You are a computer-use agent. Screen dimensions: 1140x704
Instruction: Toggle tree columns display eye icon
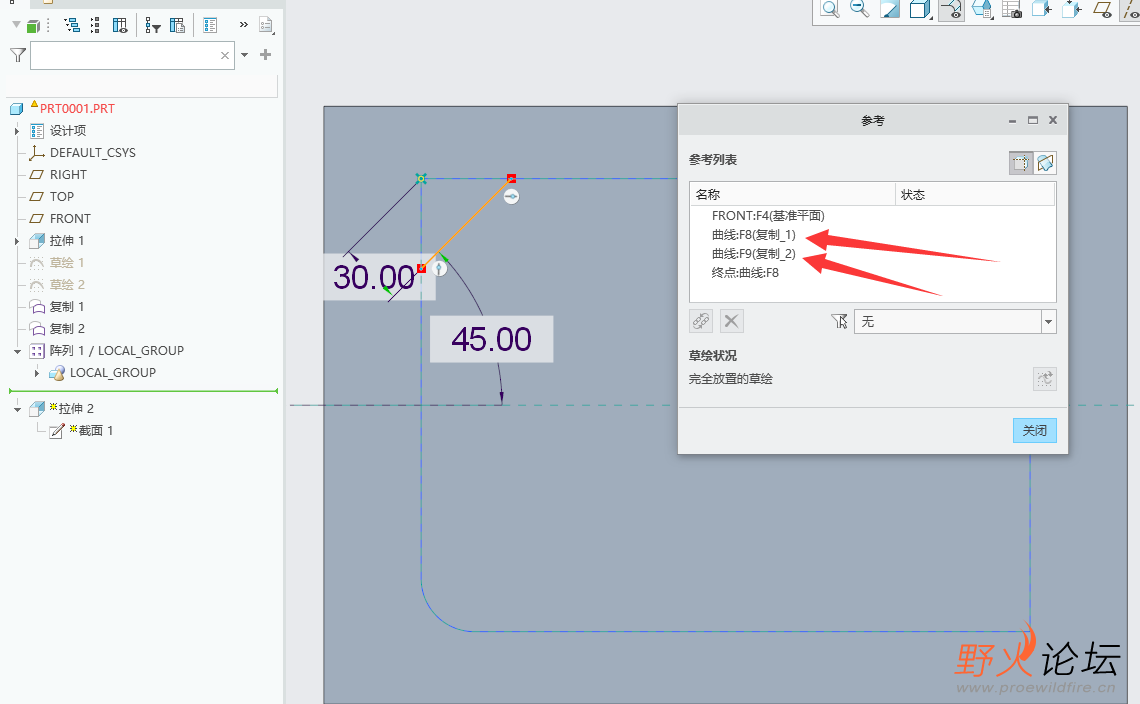120,25
